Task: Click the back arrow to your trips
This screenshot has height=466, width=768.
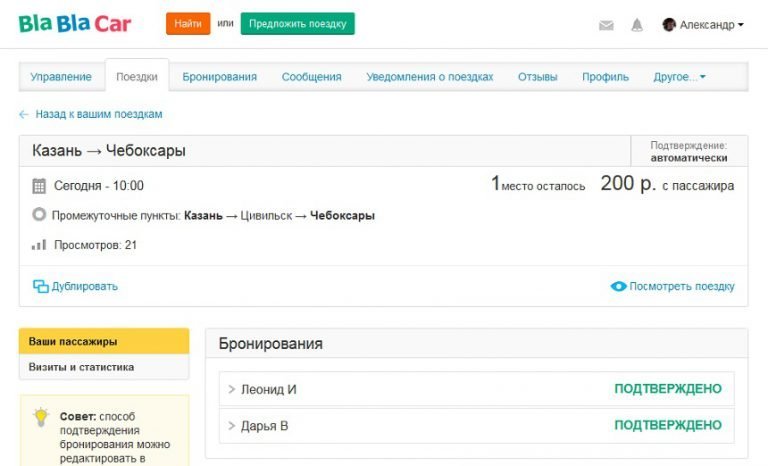Action: coord(24,114)
